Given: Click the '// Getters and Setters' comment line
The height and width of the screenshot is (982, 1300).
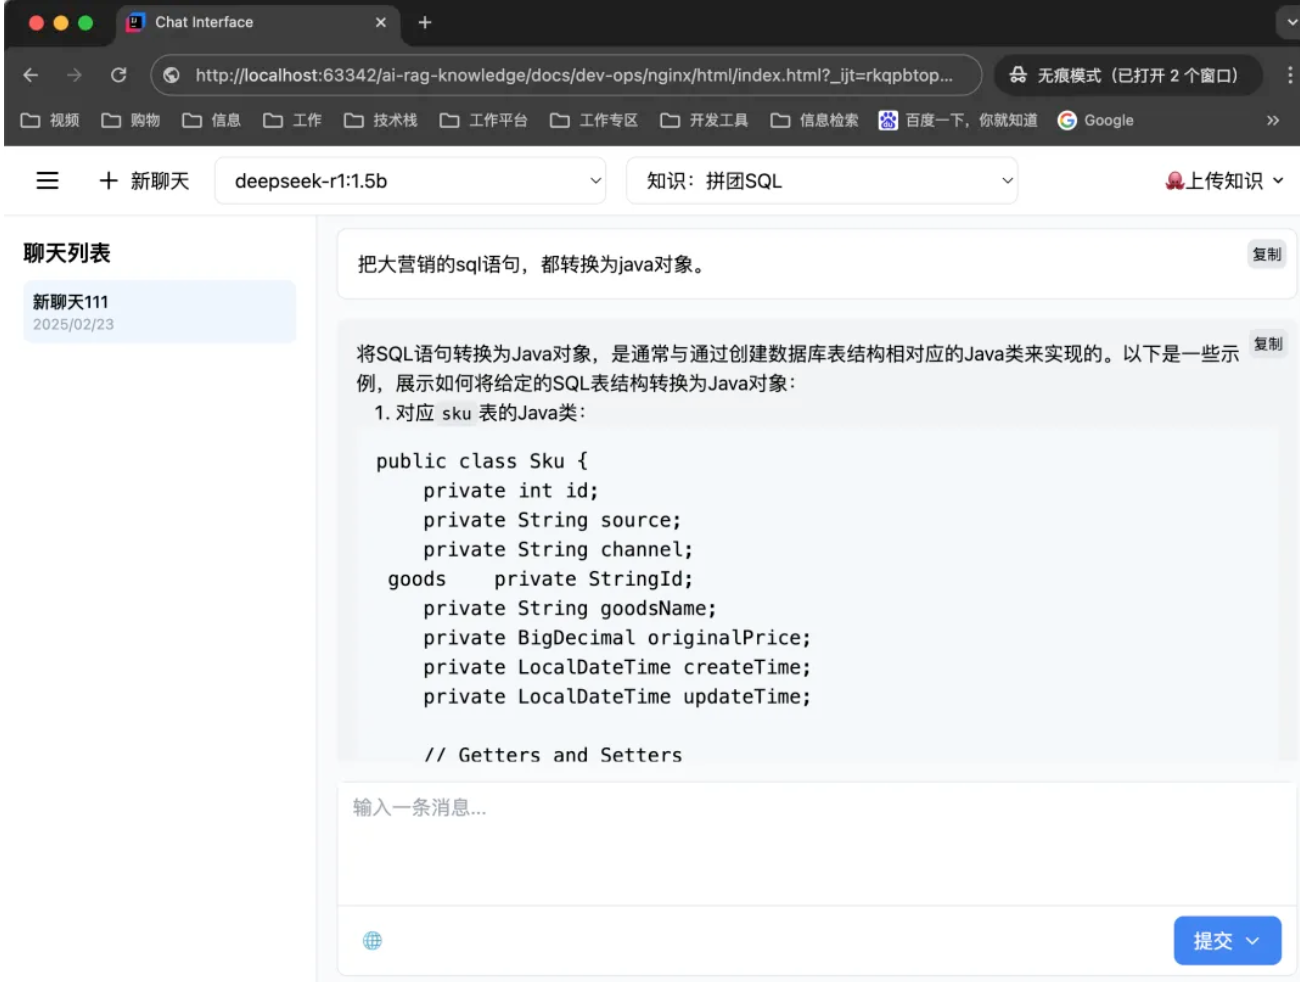Looking at the screenshot, I should tap(553, 755).
